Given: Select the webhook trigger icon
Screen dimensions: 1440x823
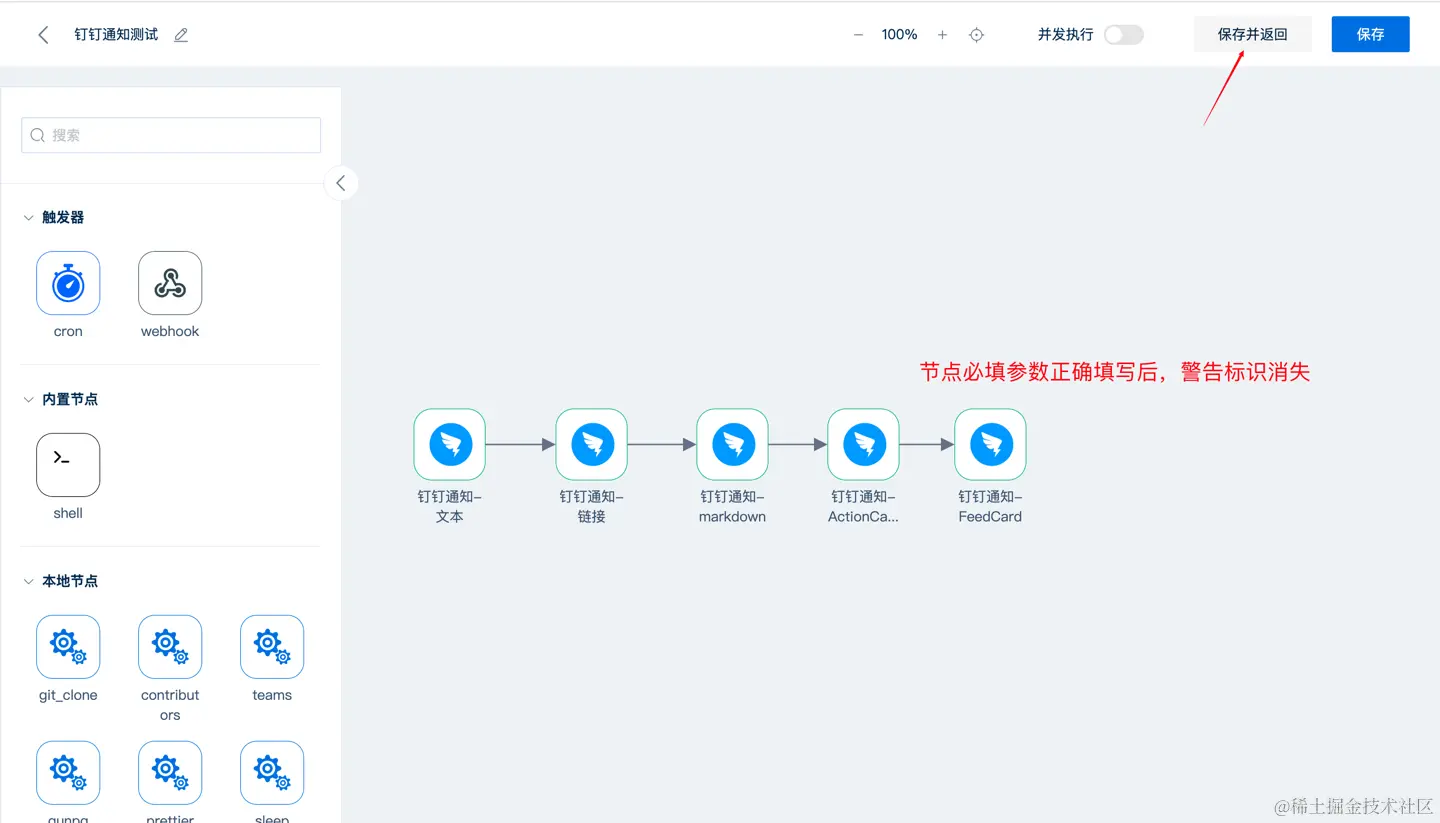Looking at the screenshot, I should click(170, 283).
